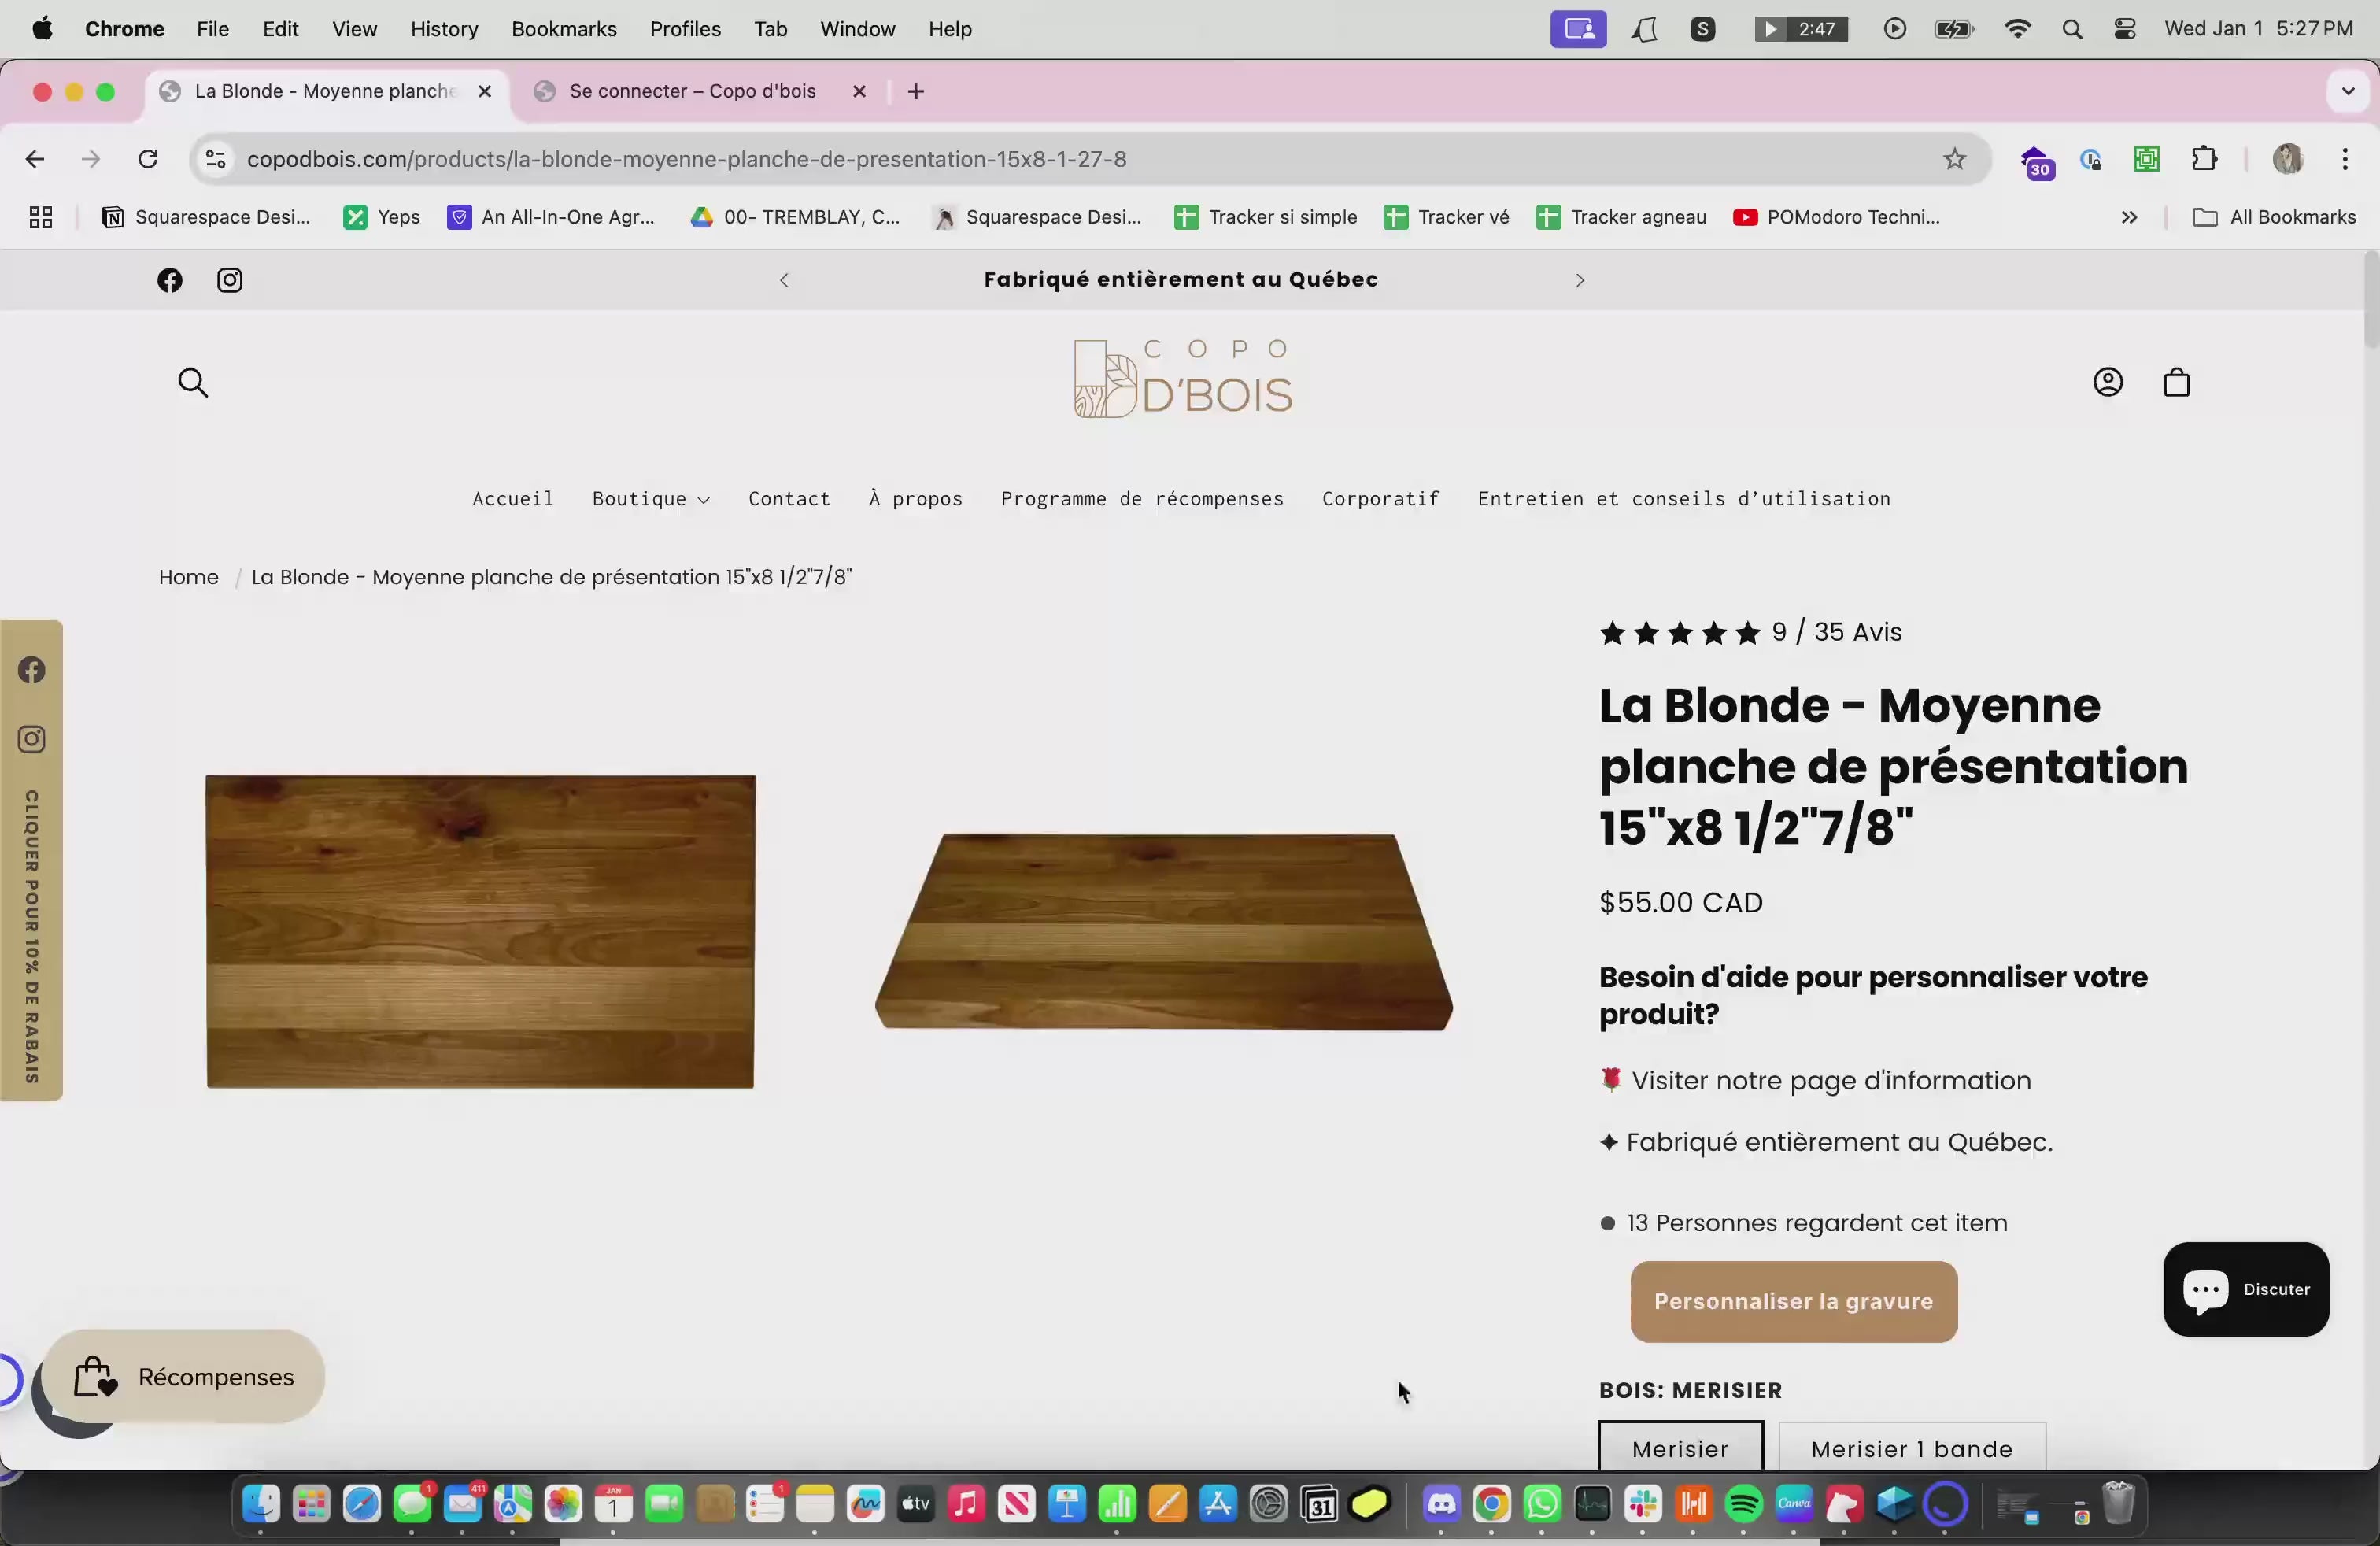Open the View menu
Screen dimensions: 2380x1546
[354, 29]
